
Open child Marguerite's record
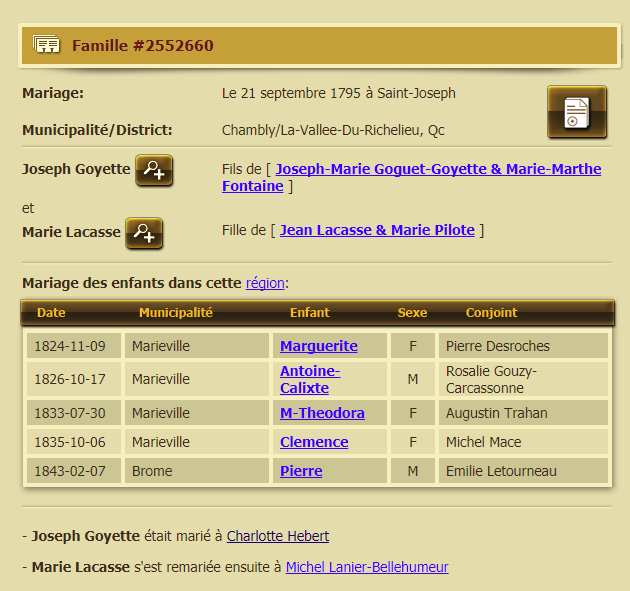tap(318, 346)
